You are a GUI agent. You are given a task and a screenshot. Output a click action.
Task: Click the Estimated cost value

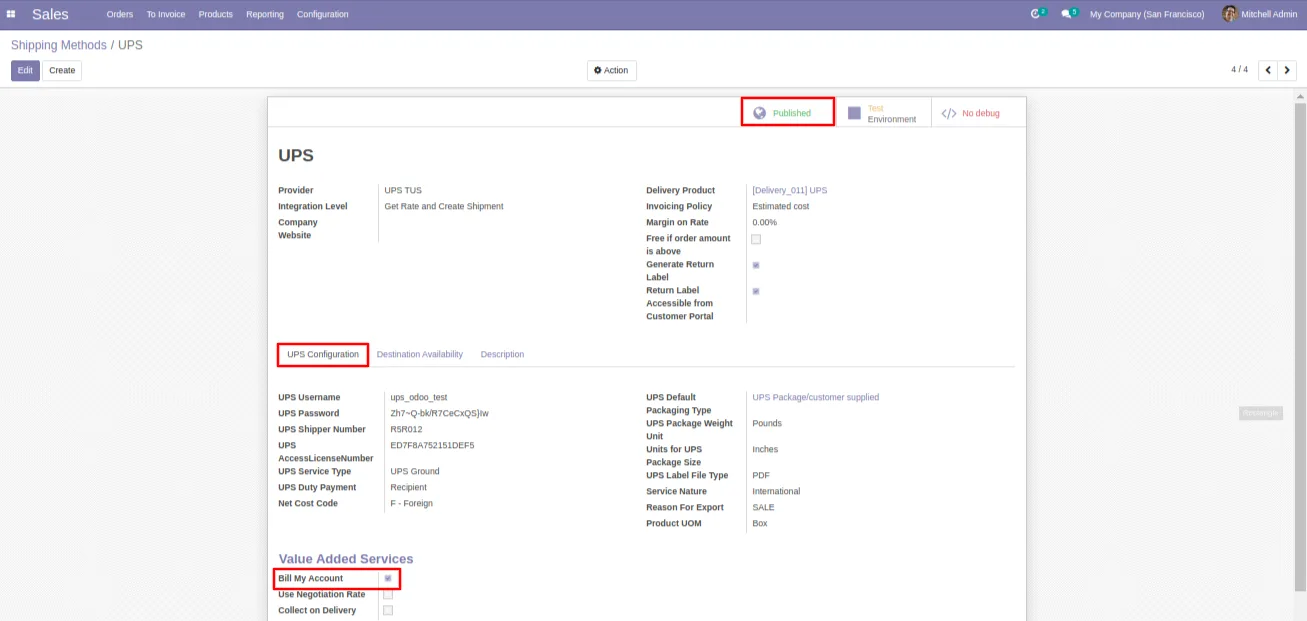[781, 206]
